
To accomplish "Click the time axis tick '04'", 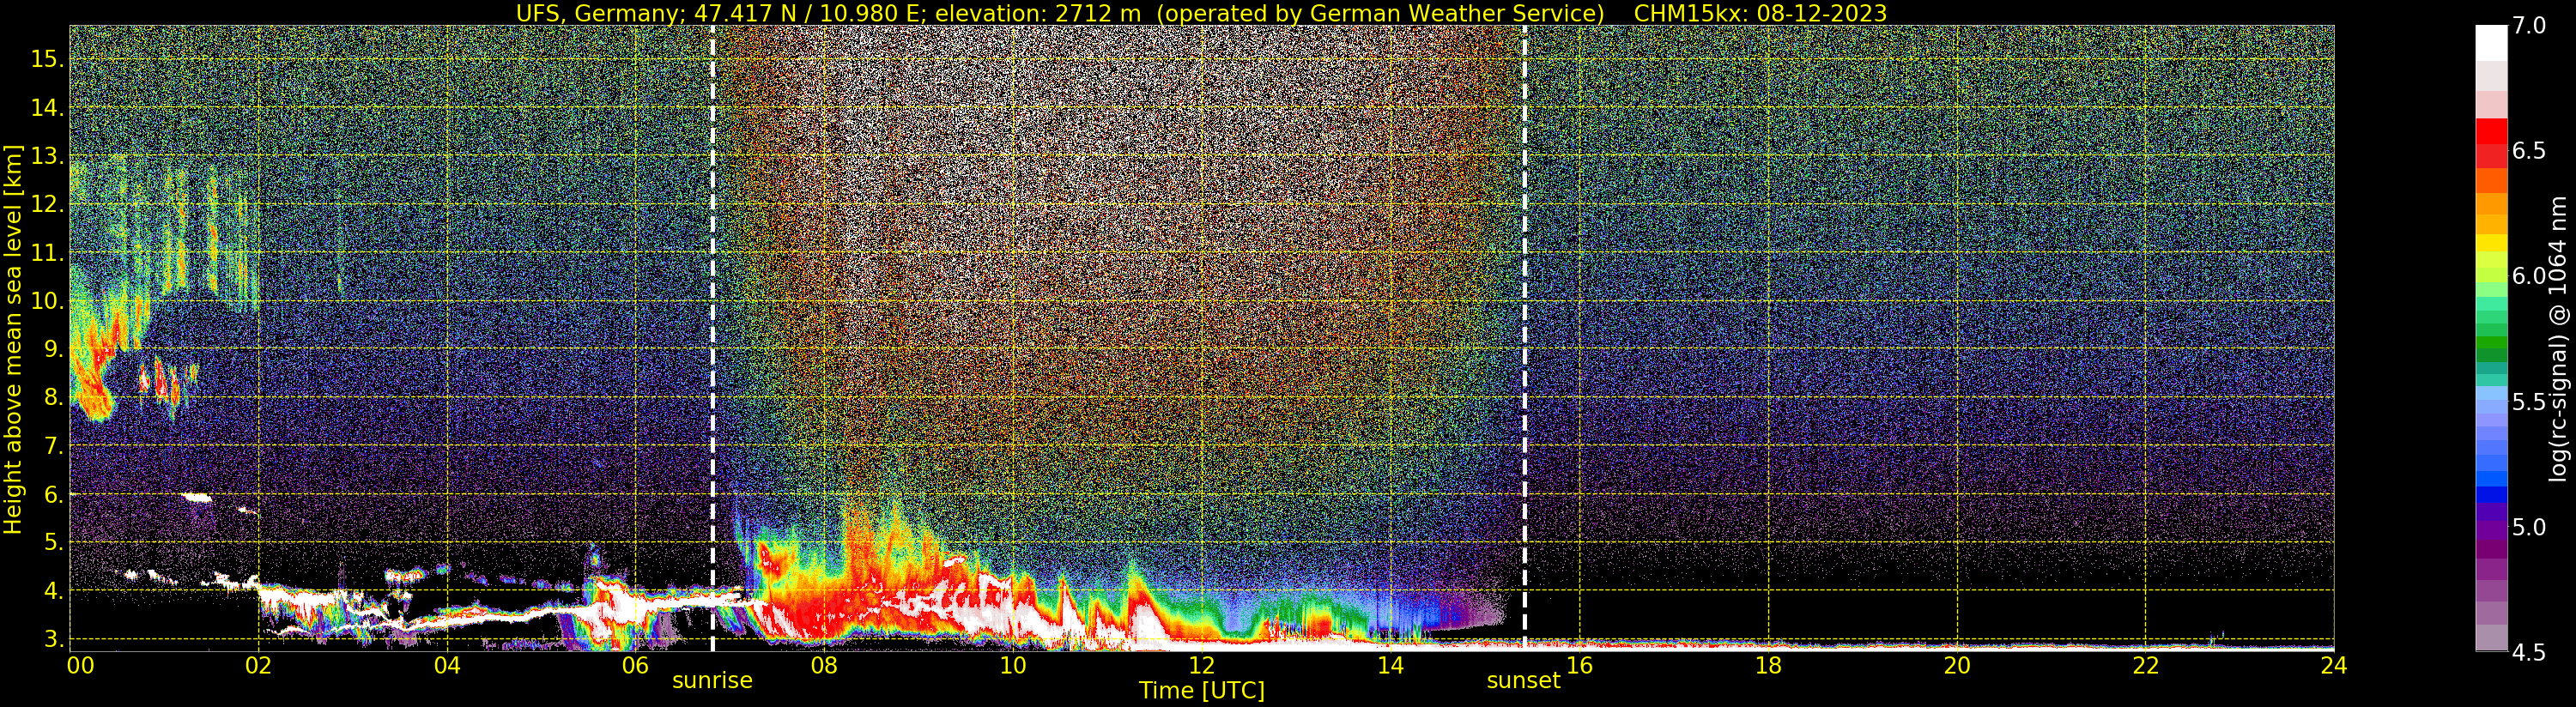I will pyautogui.click(x=447, y=665).
